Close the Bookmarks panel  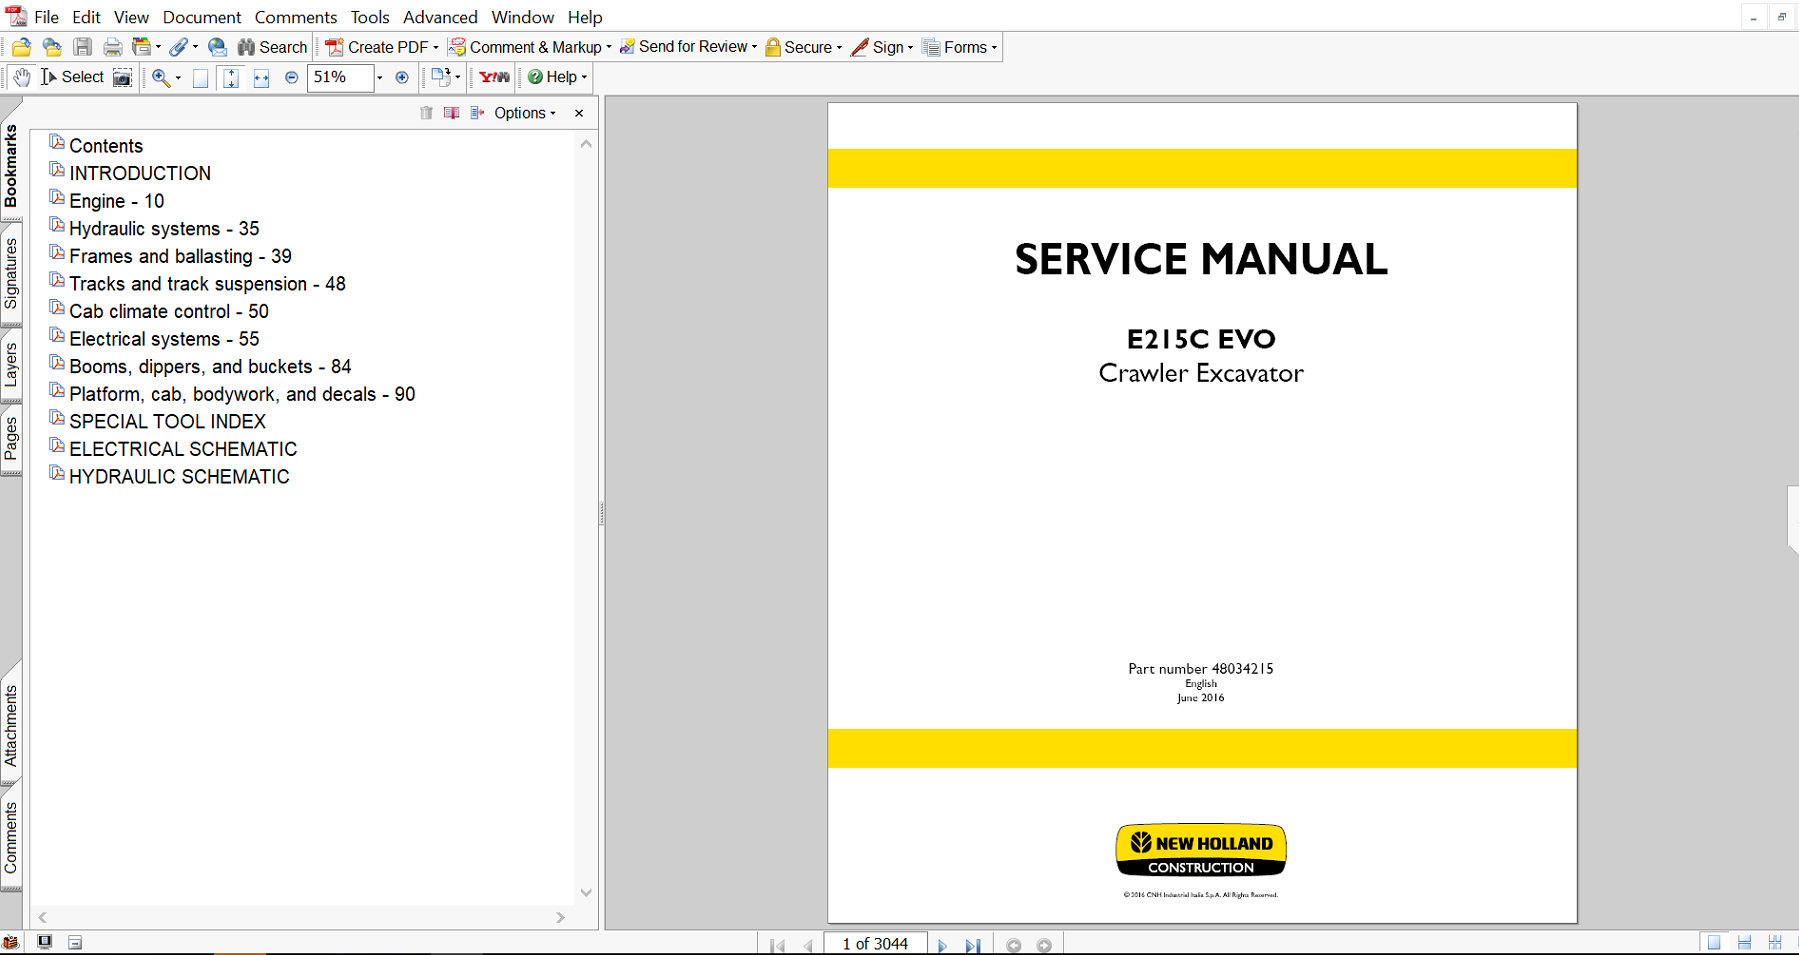(x=579, y=113)
